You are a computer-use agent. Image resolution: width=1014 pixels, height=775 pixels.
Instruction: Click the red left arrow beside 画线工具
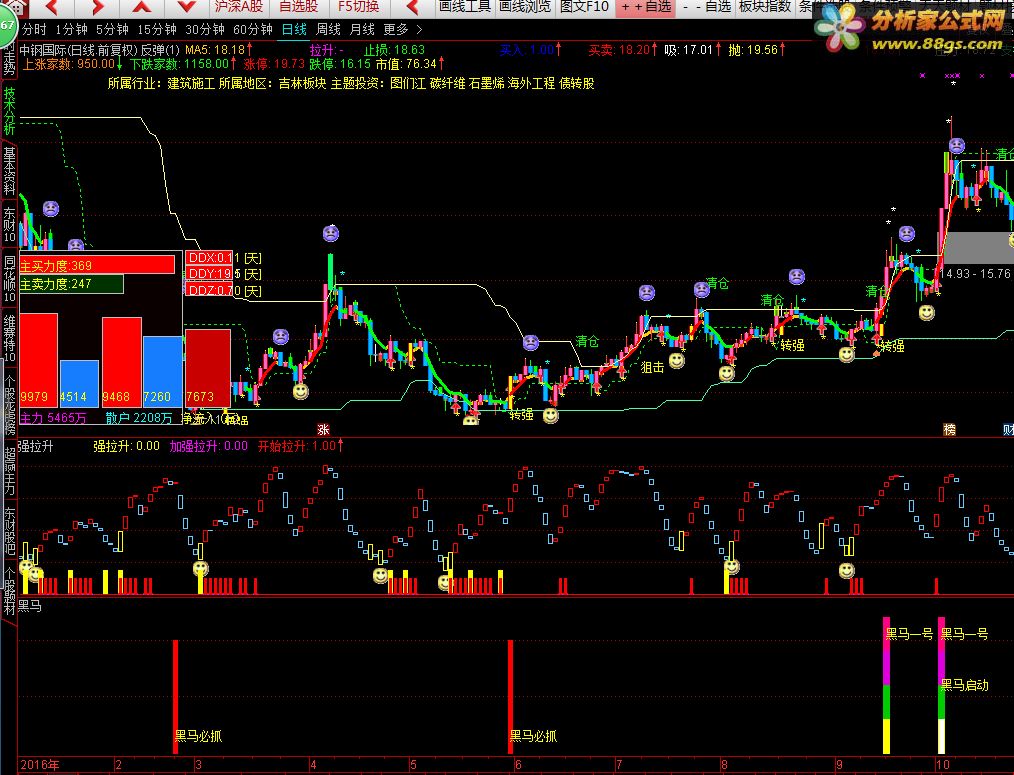coord(412,8)
